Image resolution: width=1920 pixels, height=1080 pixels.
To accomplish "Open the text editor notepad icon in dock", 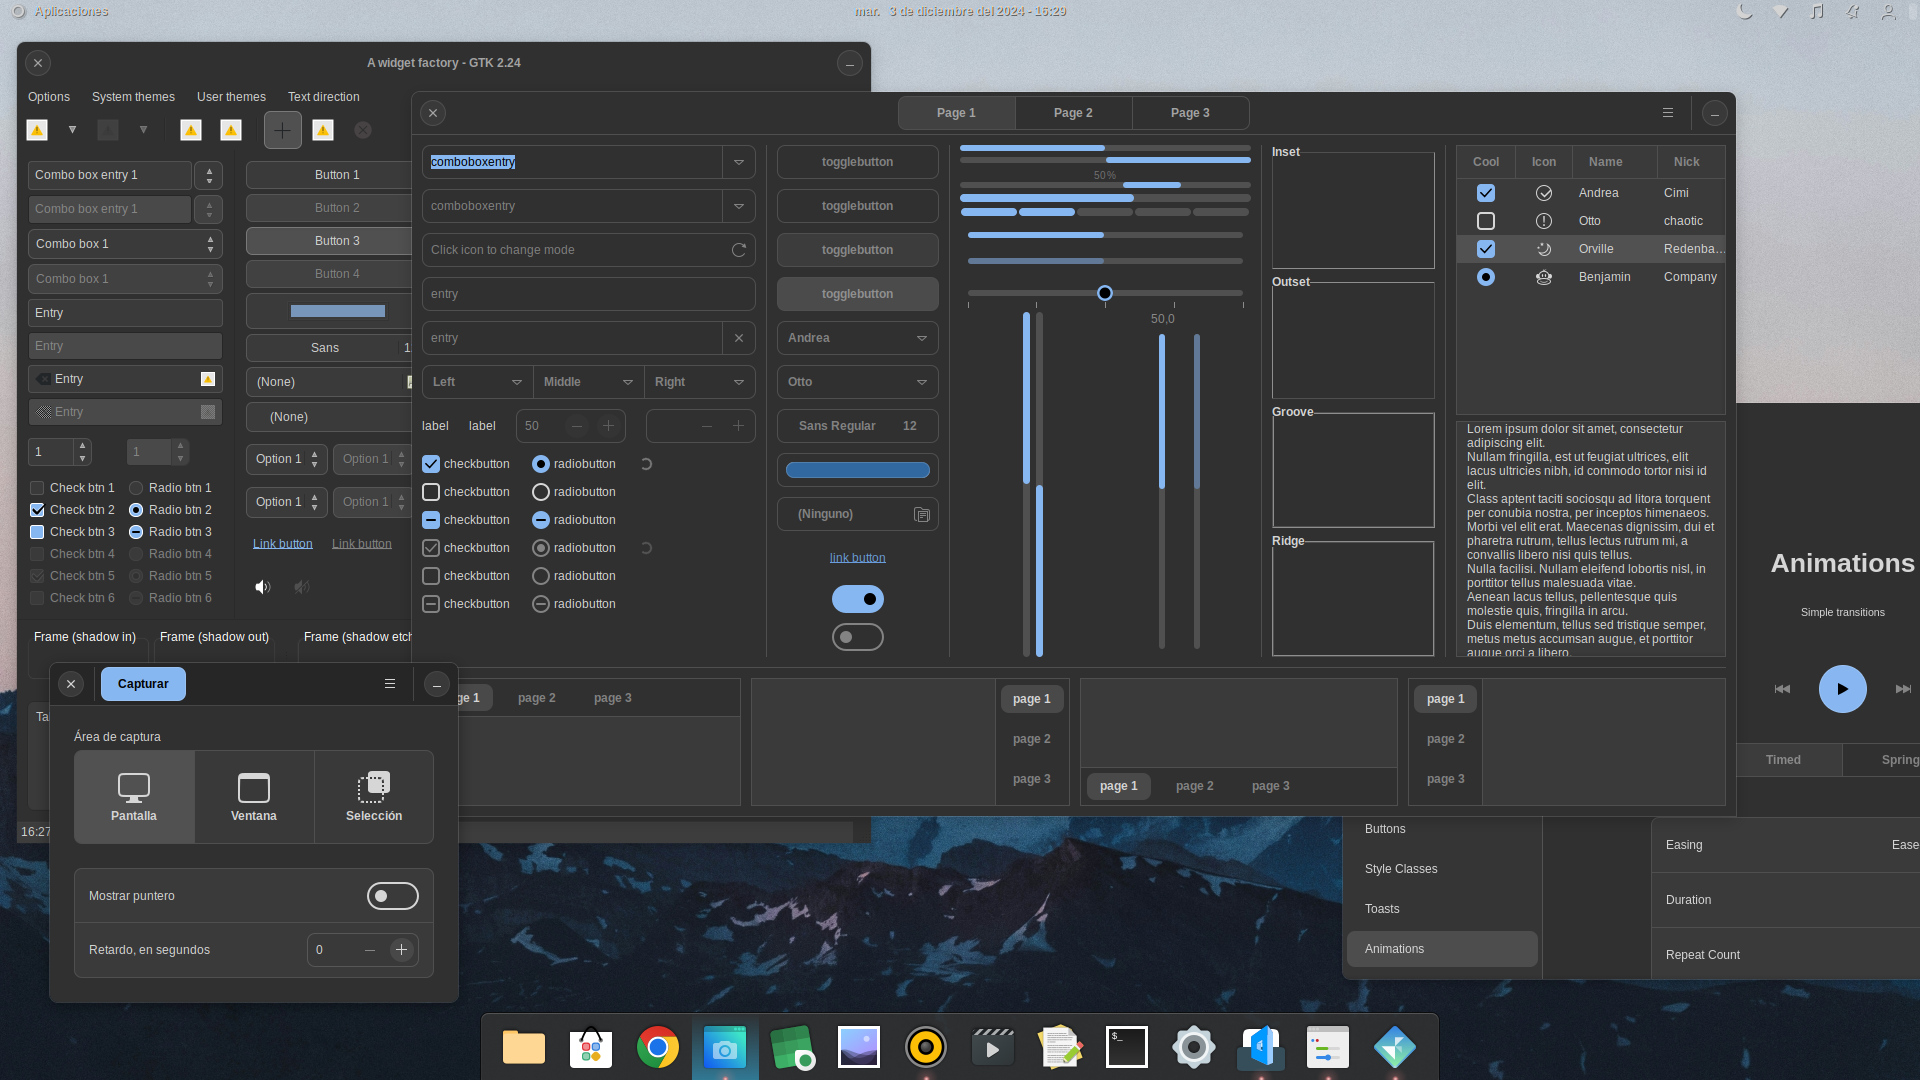I will click(1060, 1047).
